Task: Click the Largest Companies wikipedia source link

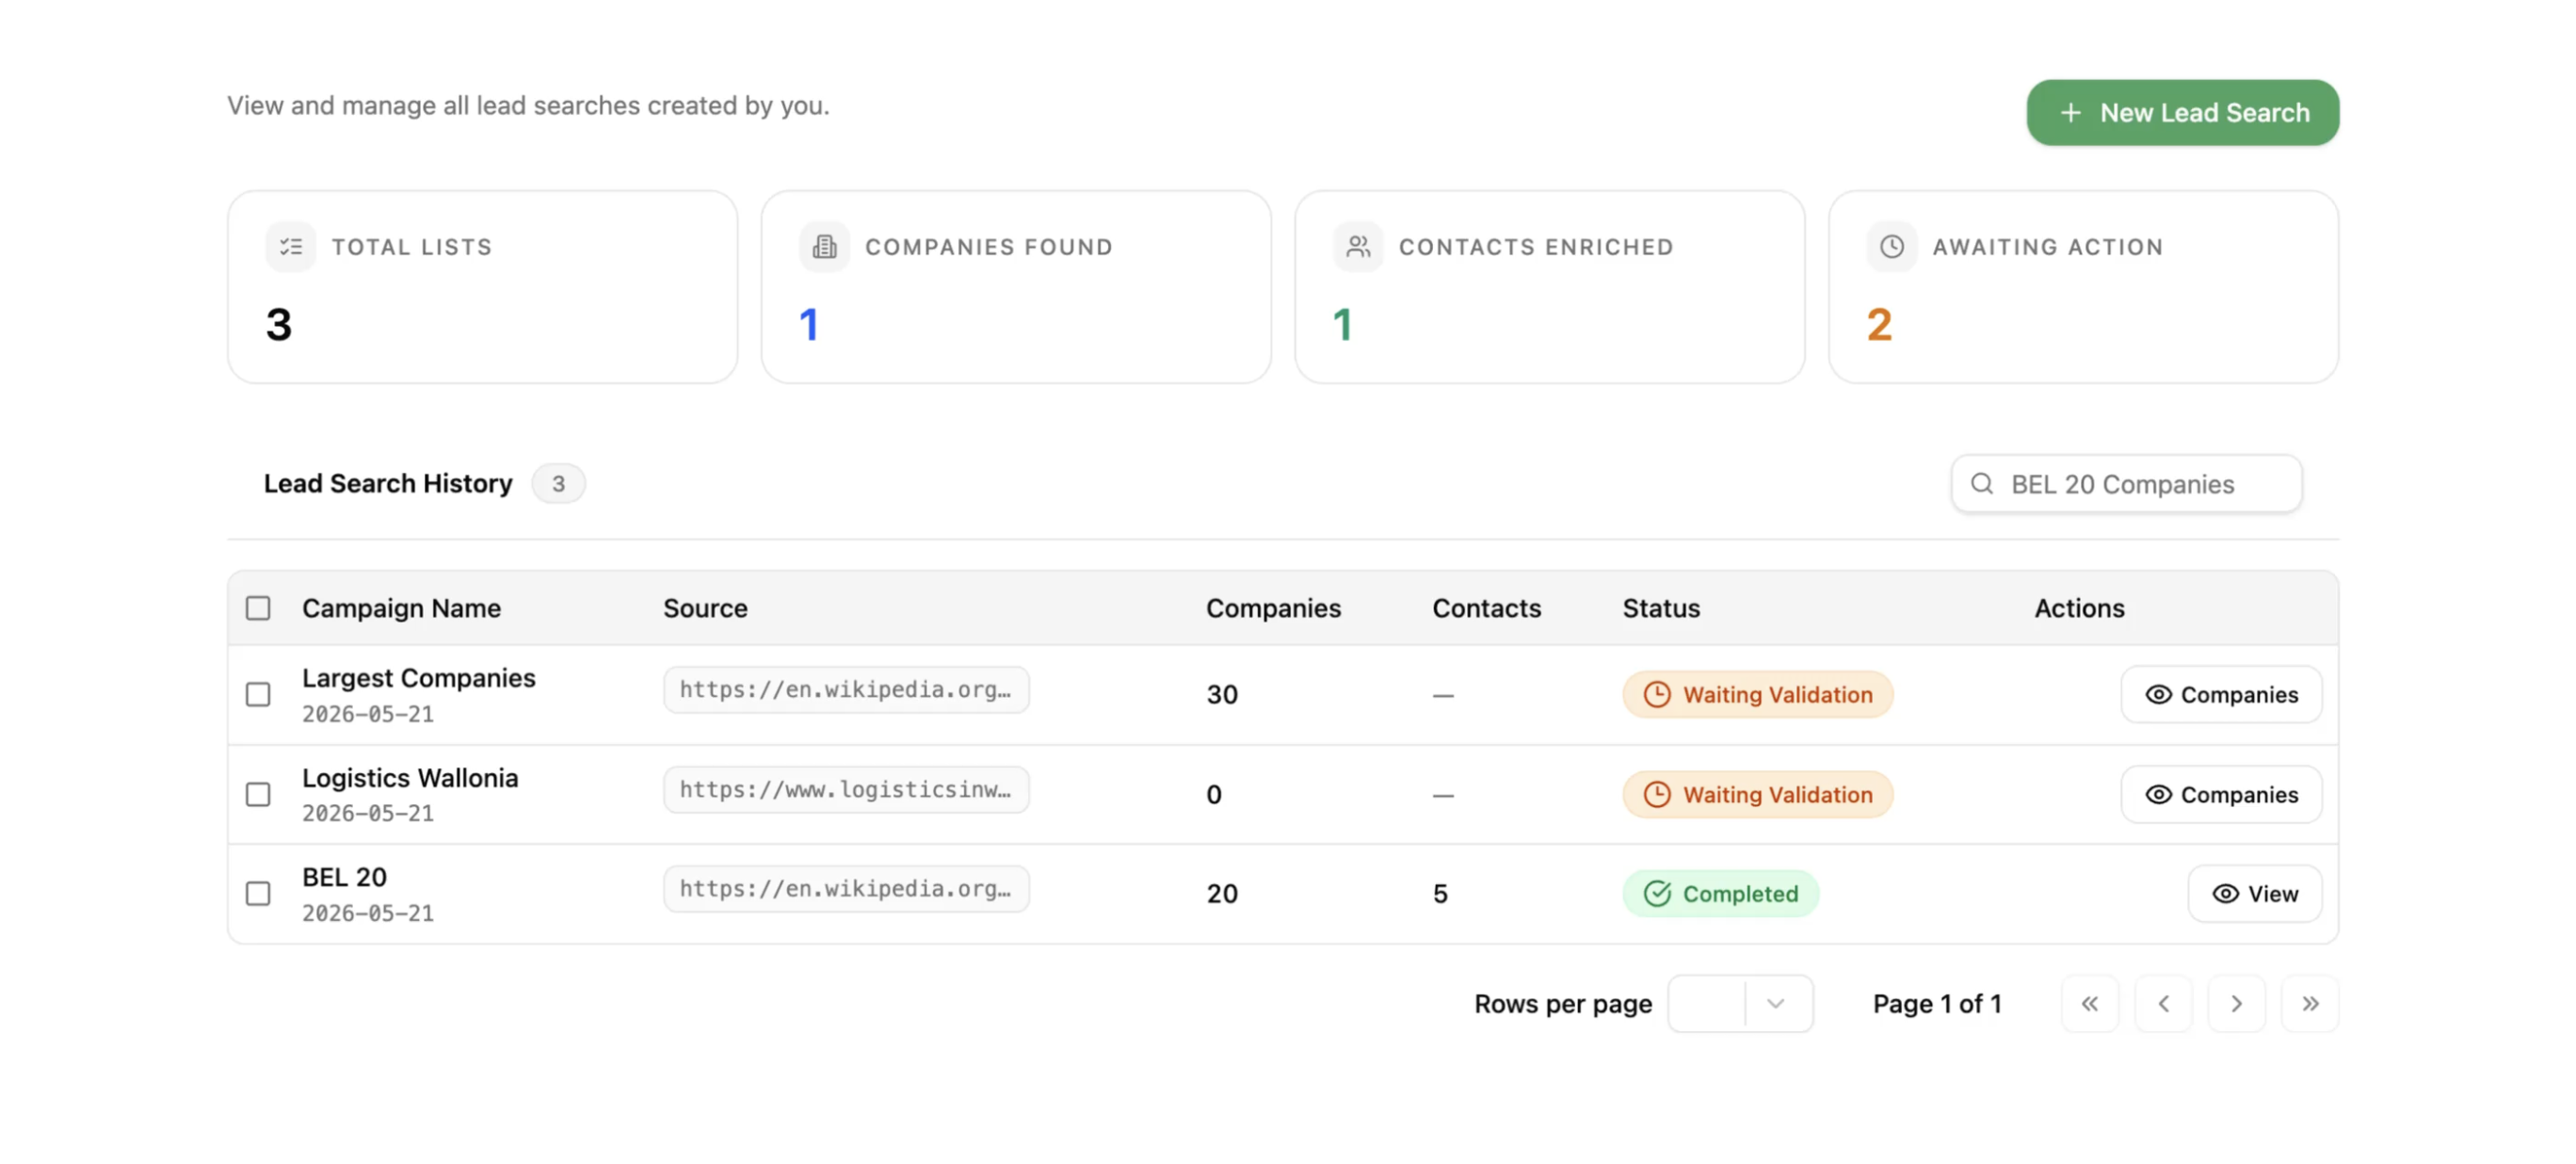Action: [846, 689]
